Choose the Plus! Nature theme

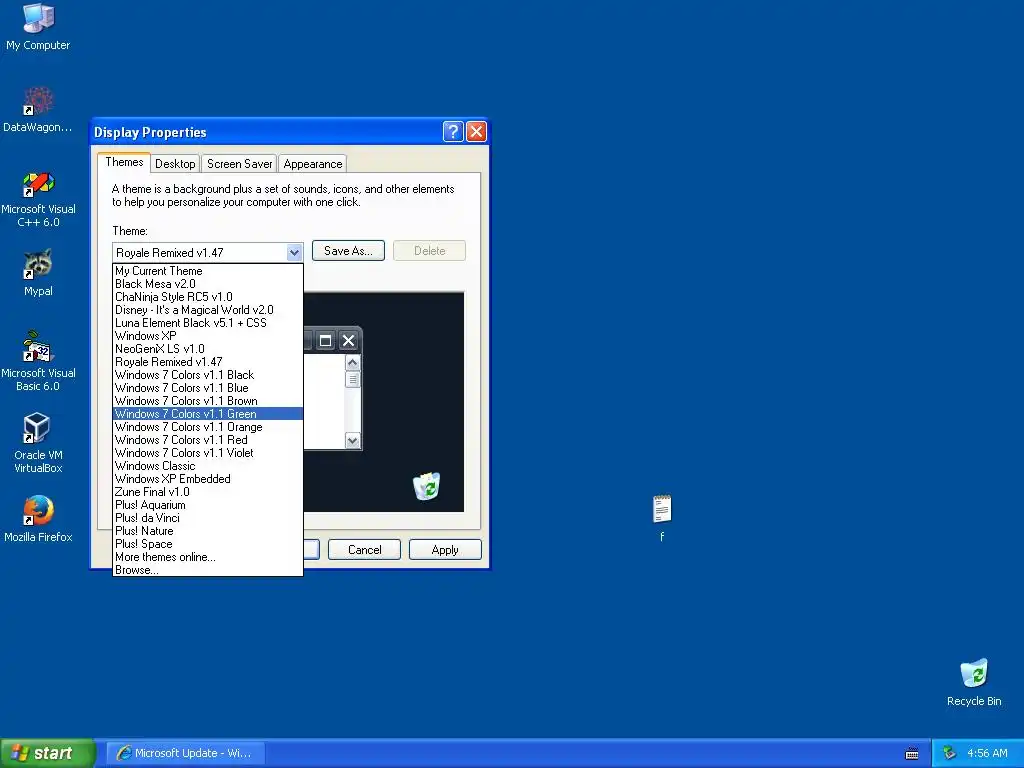[x=208, y=531]
